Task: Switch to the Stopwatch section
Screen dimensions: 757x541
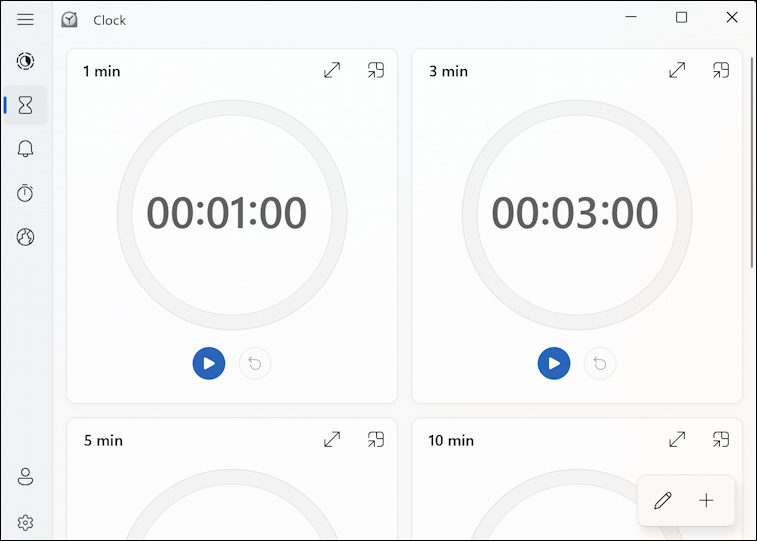Action: [x=26, y=193]
